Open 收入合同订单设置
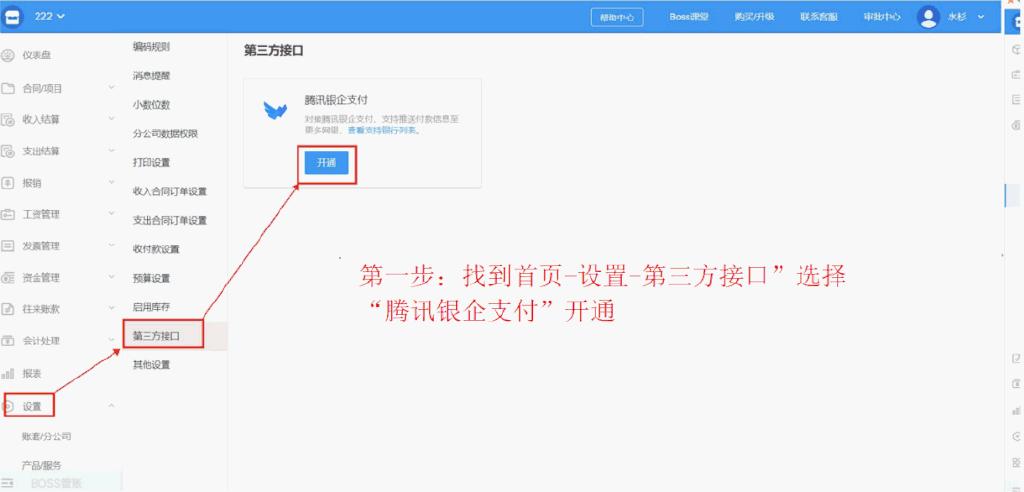Screen dimensions: 1024x492 (170, 191)
